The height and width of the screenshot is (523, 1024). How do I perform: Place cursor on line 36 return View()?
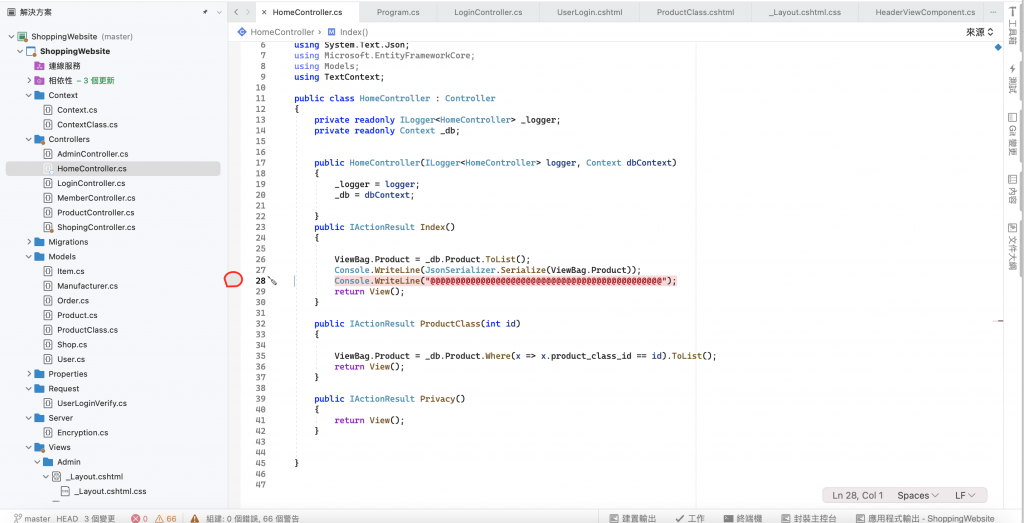(x=370, y=367)
